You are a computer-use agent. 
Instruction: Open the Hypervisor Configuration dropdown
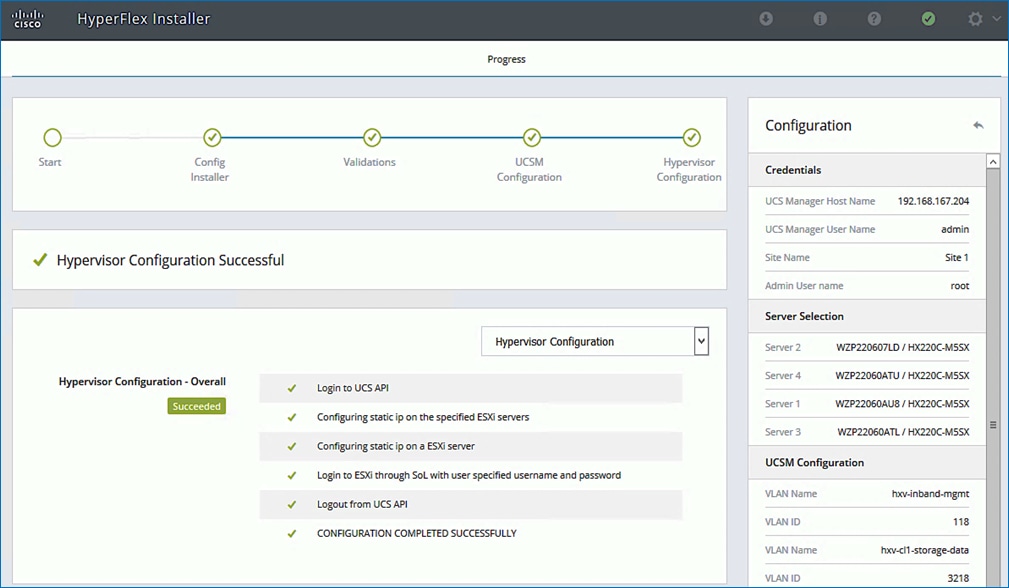(595, 342)
